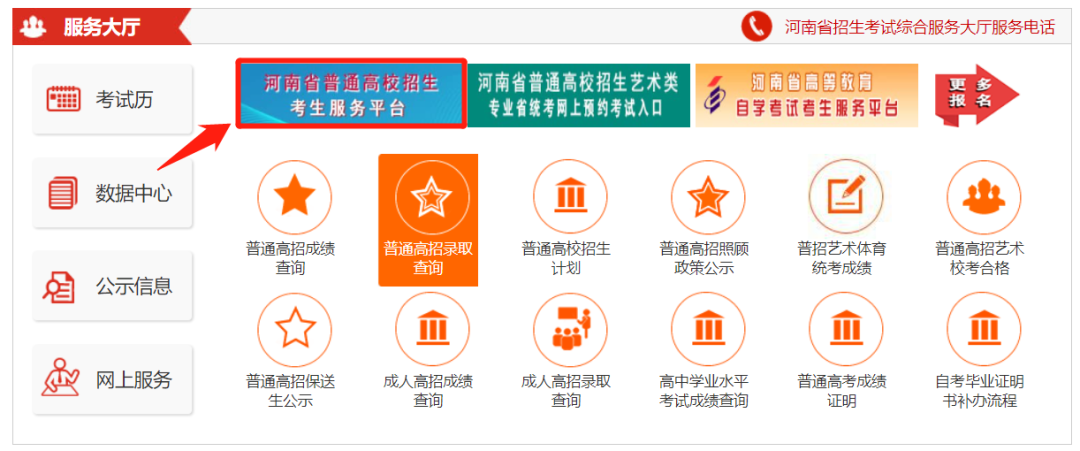
Task: Open 普通高招保送生公示 star icon
Action: pos(294,330)
